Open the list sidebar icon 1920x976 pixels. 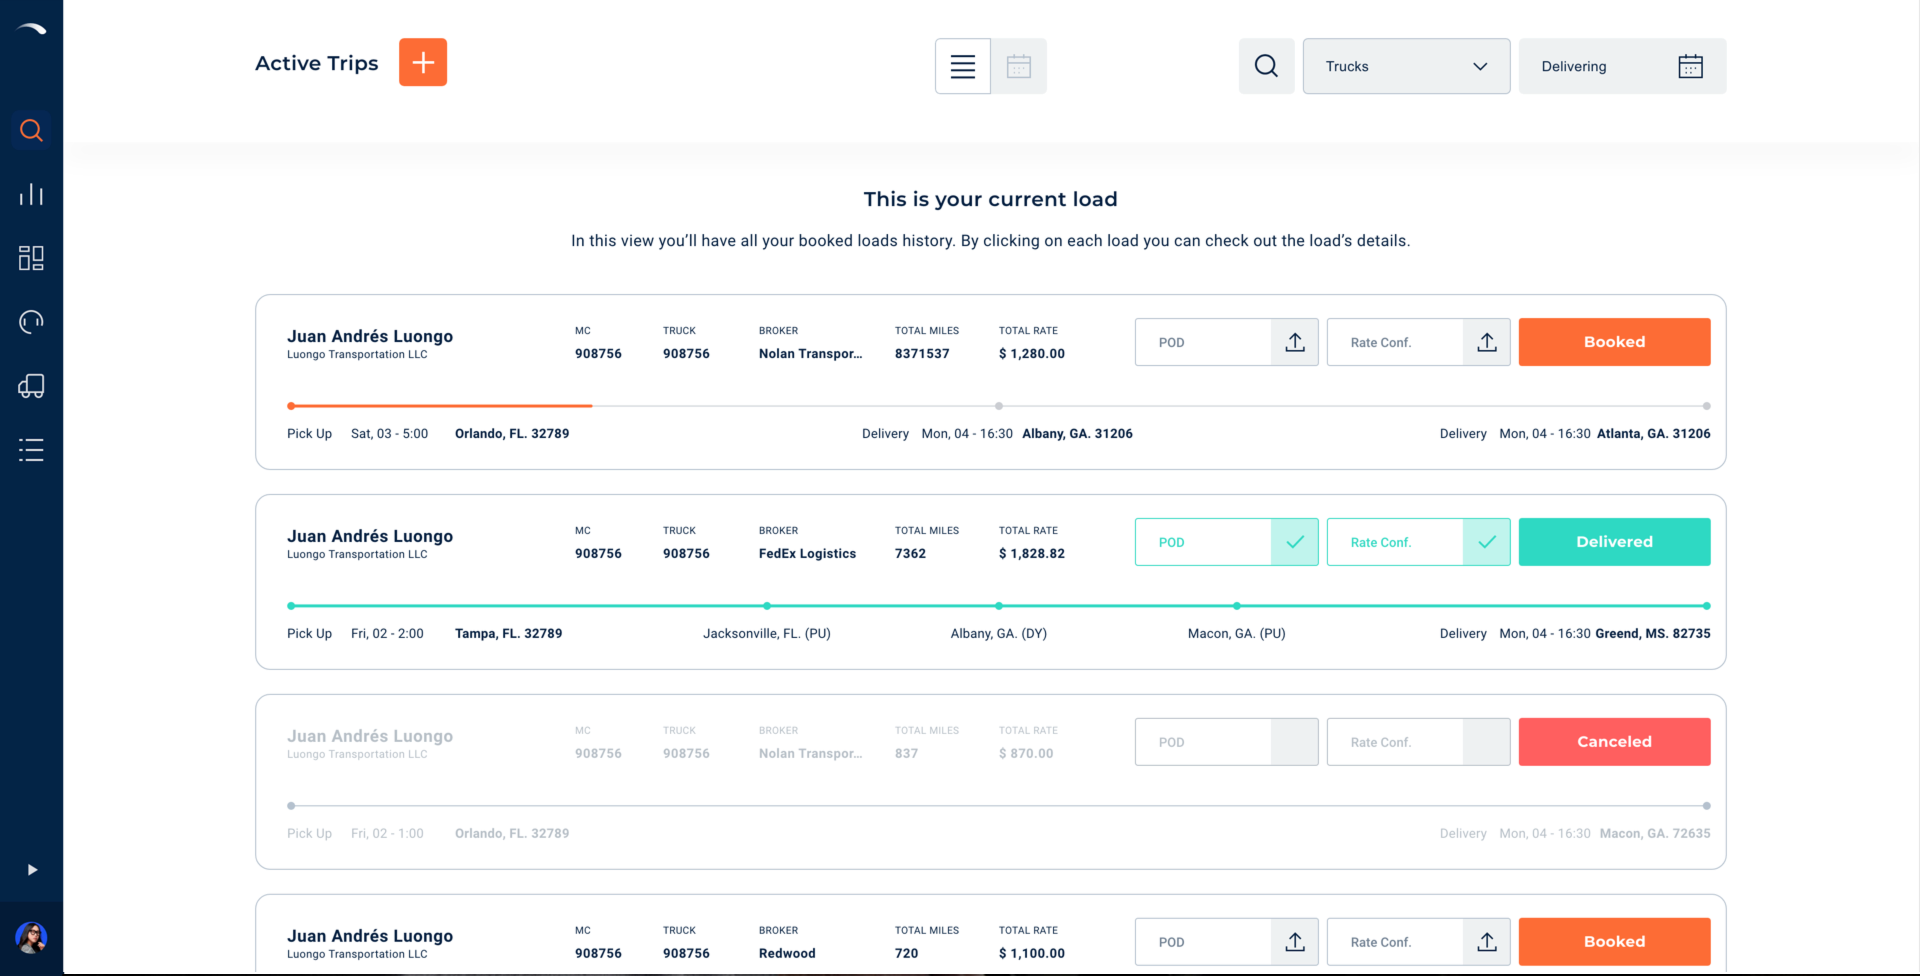tap(31, 450)
